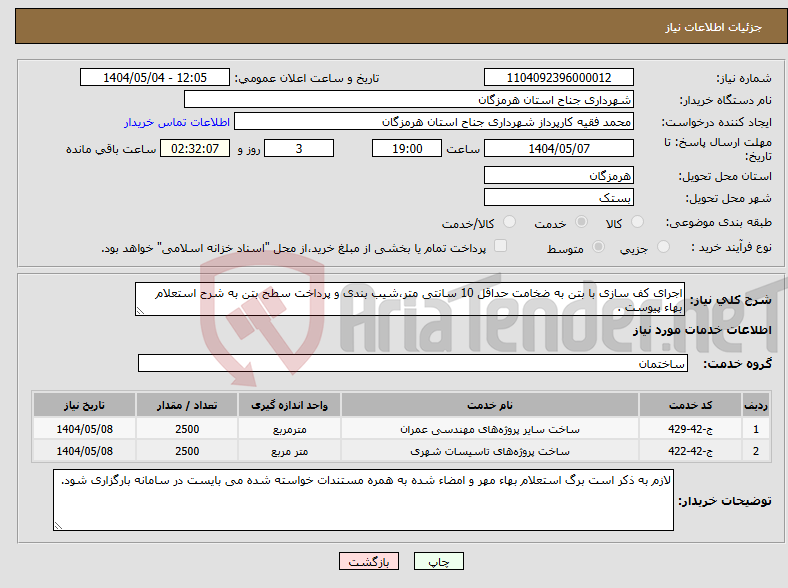788x588 pixels.
Task: Click buyer organization name field
Action: tap(409, 100)
